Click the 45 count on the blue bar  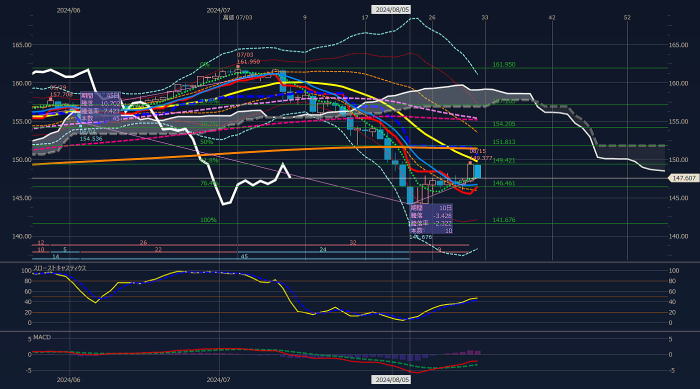[244, 257]
